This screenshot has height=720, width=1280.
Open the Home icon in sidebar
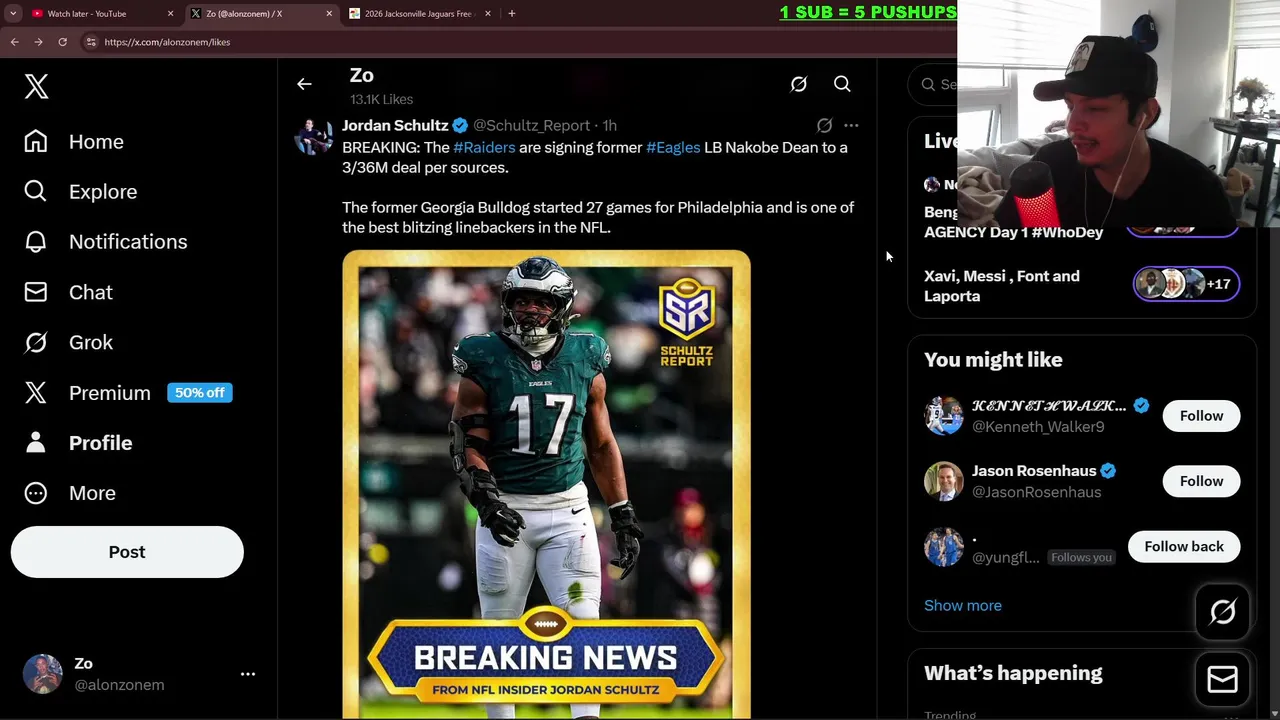tap(36, 142)
